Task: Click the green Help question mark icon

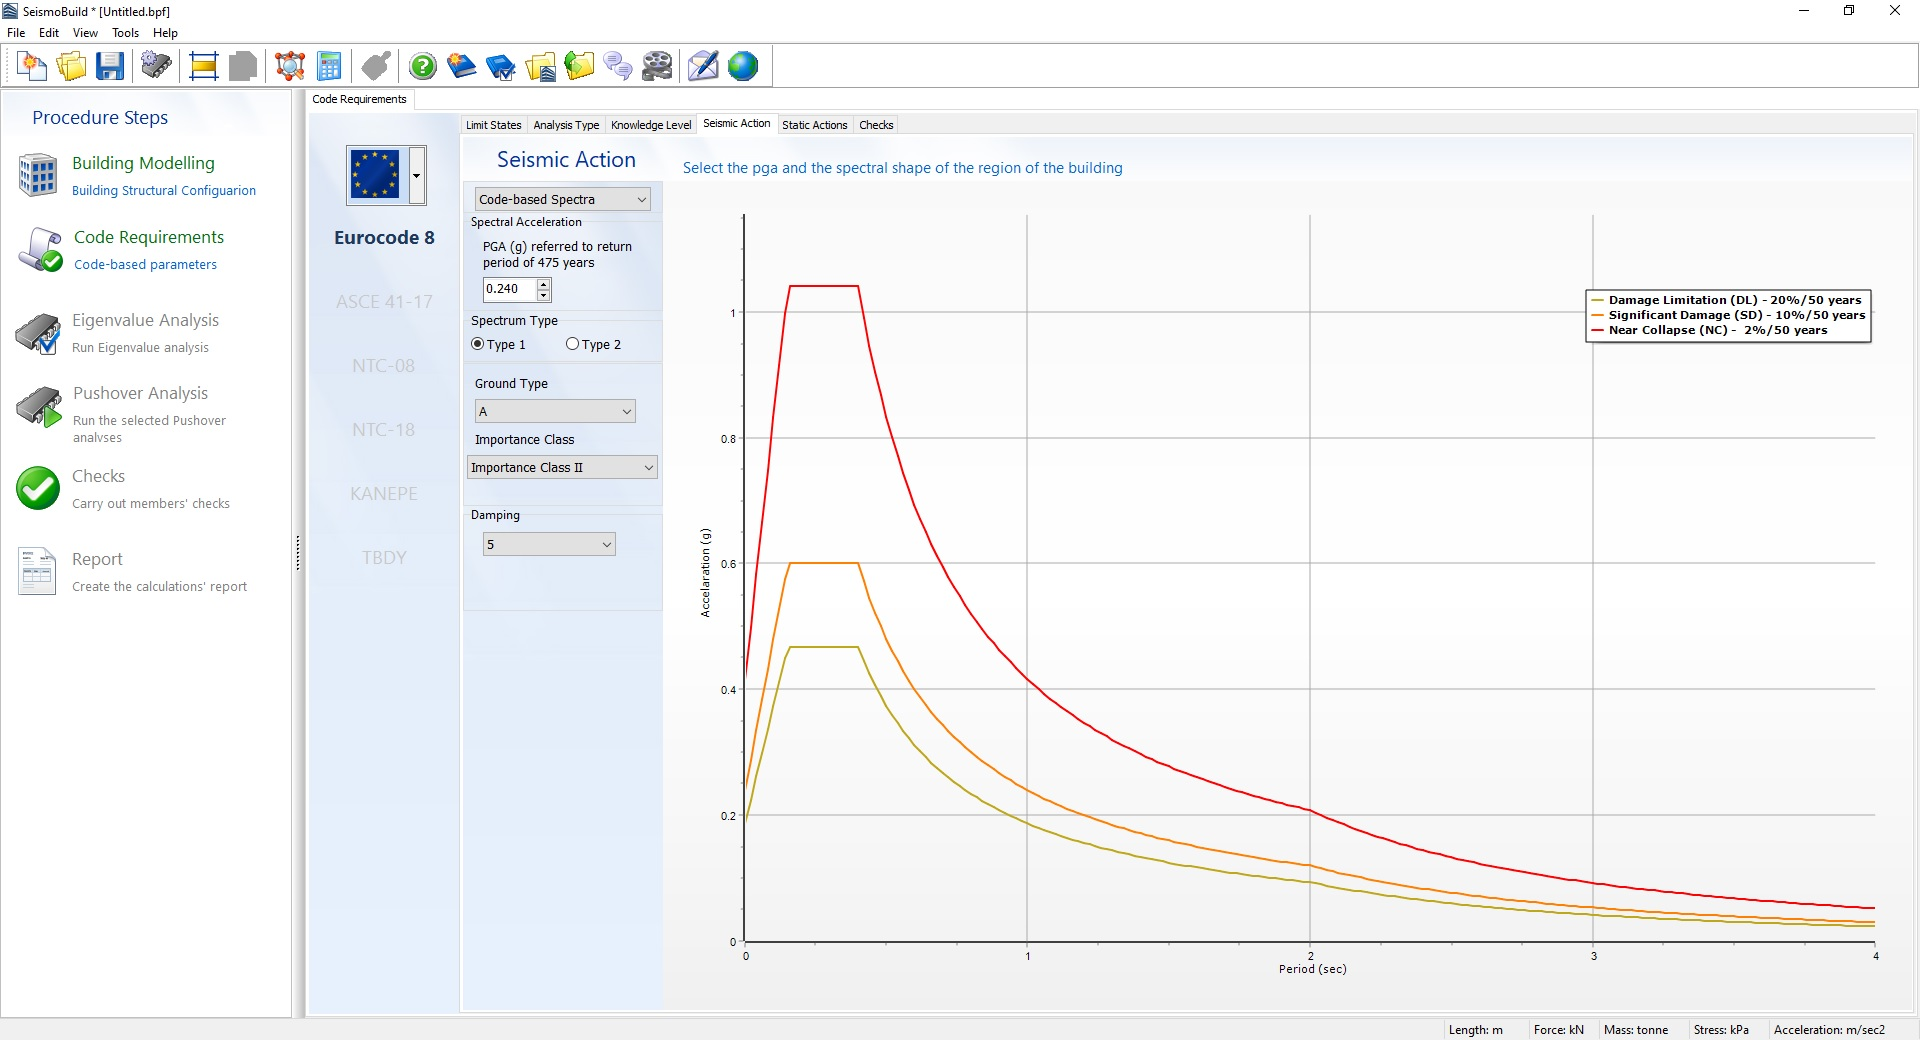Action: point(423,67)
